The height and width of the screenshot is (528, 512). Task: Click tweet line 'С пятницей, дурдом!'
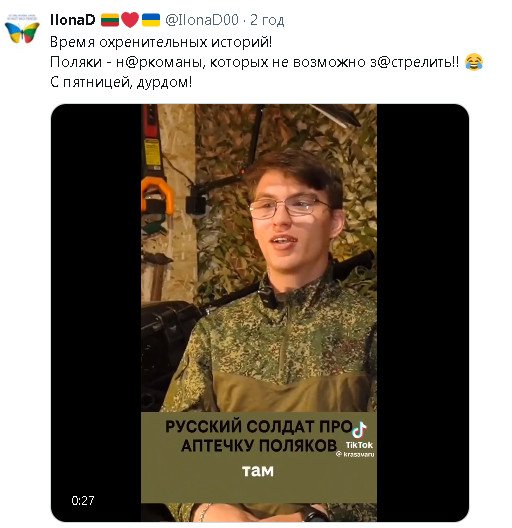(x=121, y=82)
